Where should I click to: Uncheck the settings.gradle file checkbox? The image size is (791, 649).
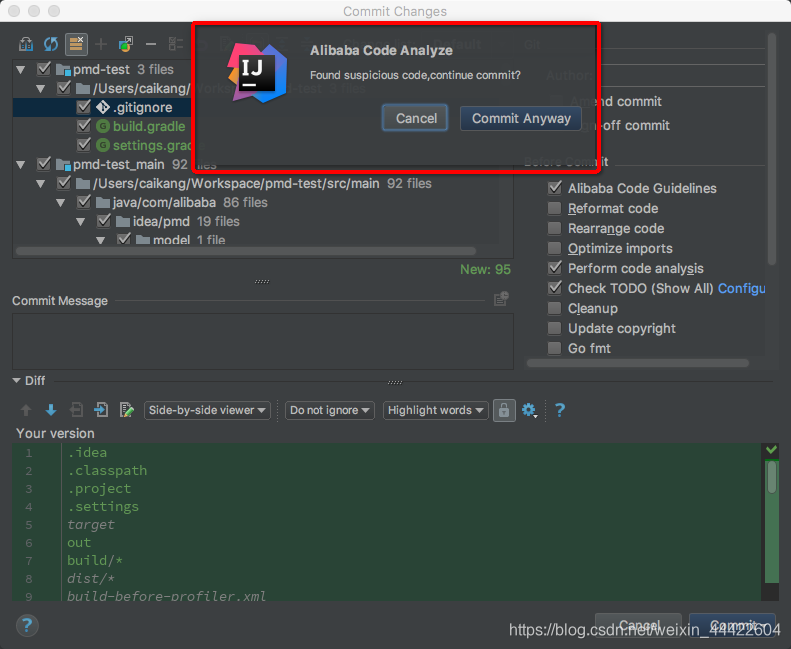coord(84,145)
